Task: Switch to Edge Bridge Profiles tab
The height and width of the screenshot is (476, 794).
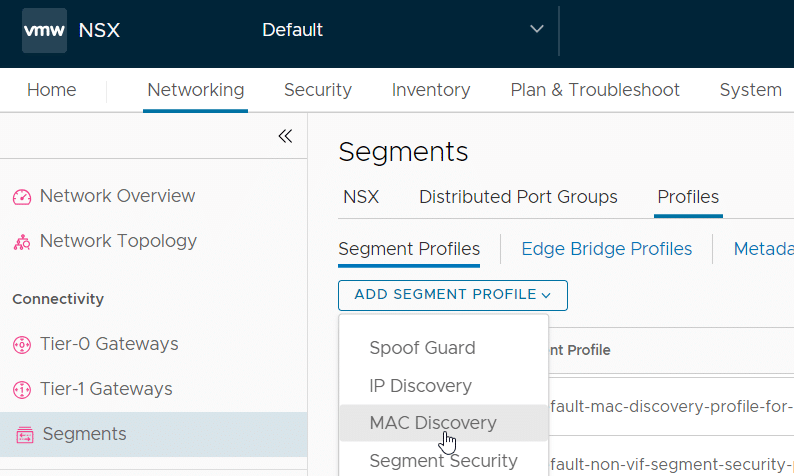Action: pyautogui.click(x=606, y=249)
